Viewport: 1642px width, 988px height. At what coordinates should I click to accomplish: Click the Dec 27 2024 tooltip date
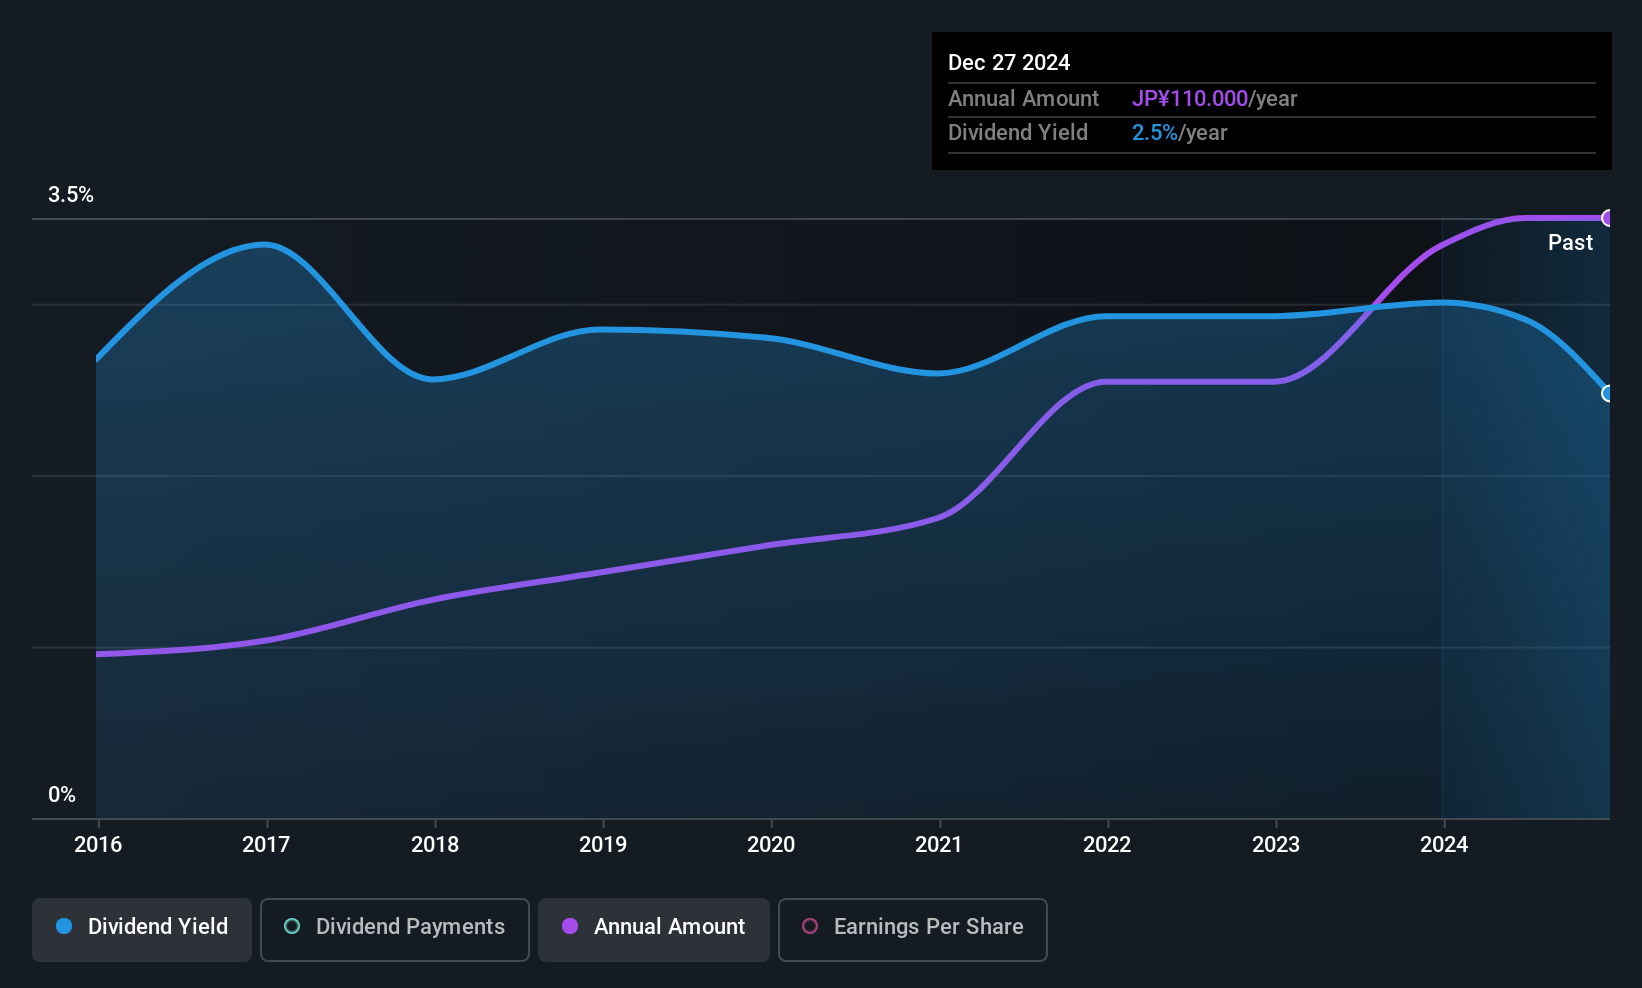point(1009,63)
